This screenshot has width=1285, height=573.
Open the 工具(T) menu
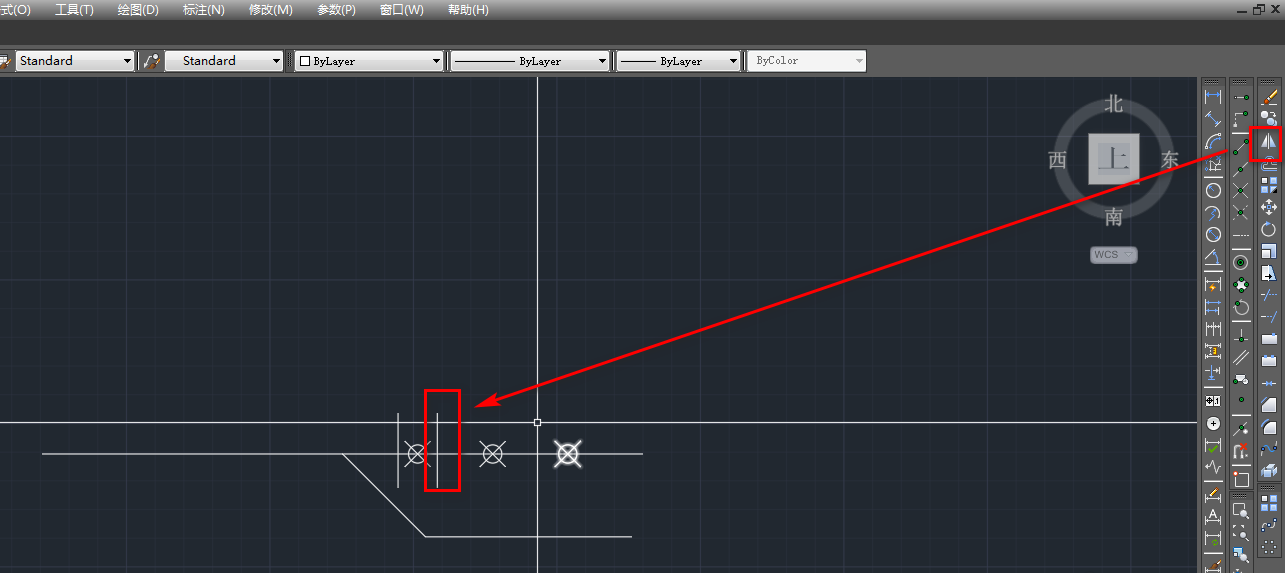click(x=74, y=10)
